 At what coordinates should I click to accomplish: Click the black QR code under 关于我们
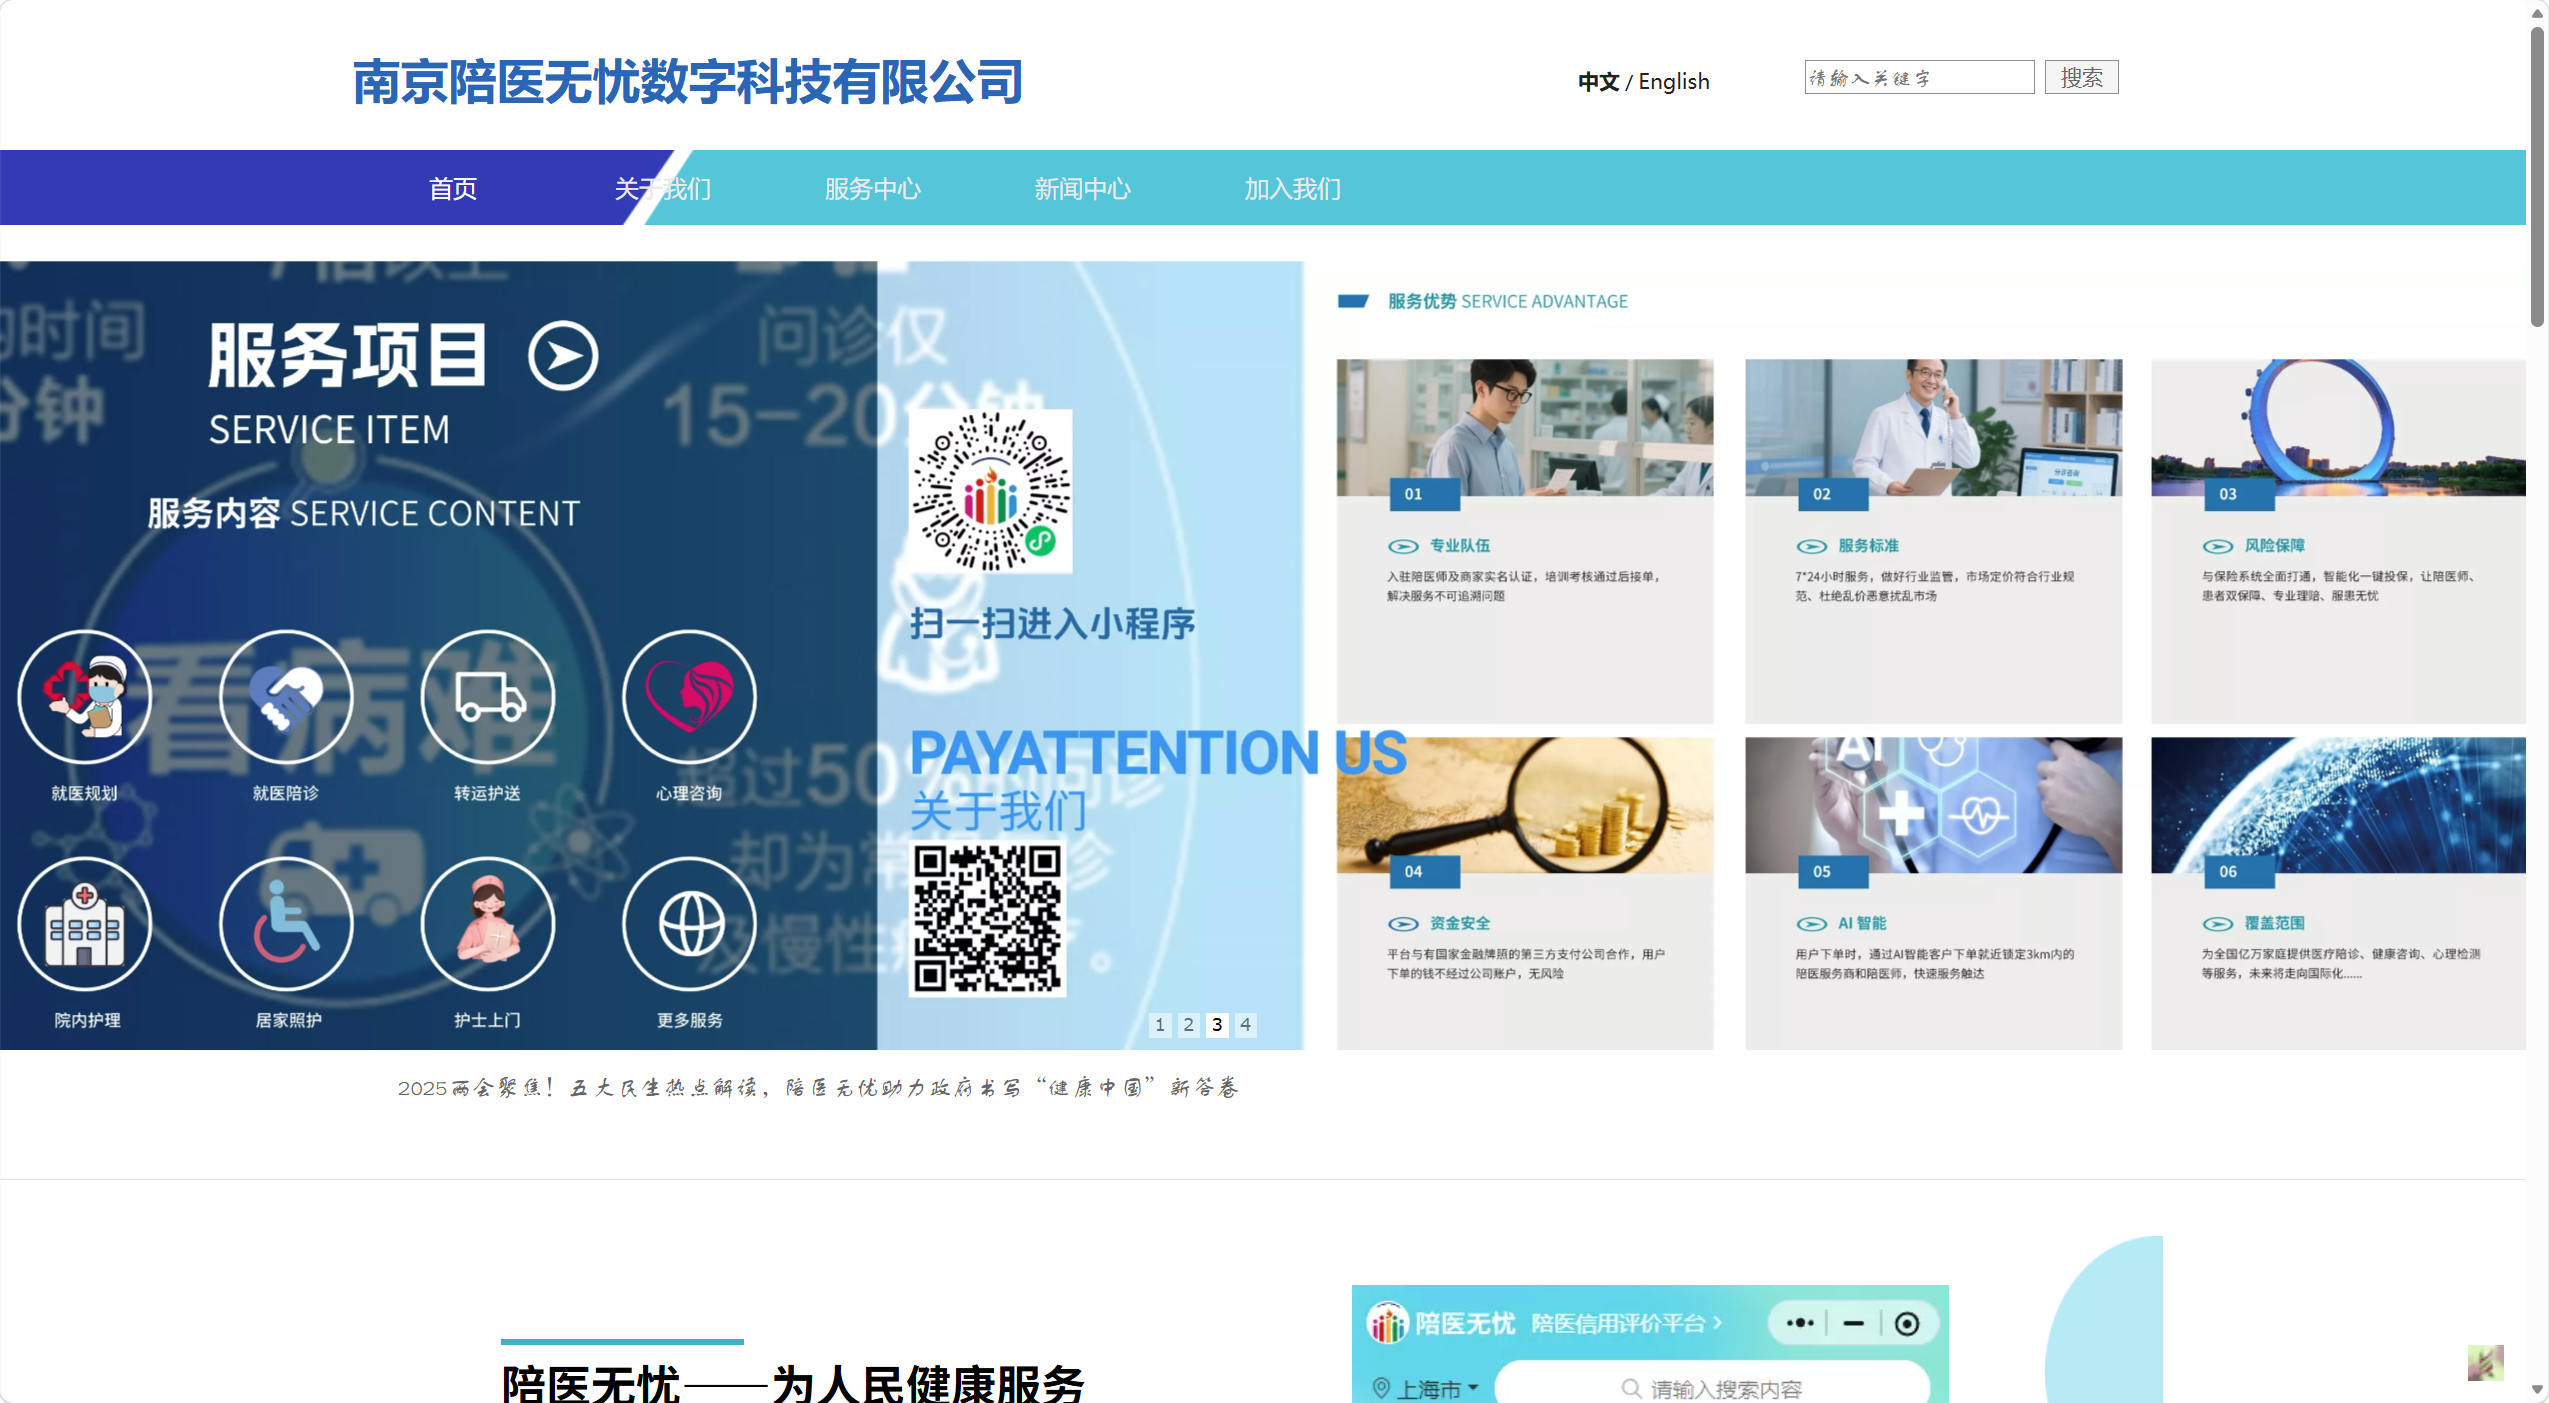(x=987, y=919)
